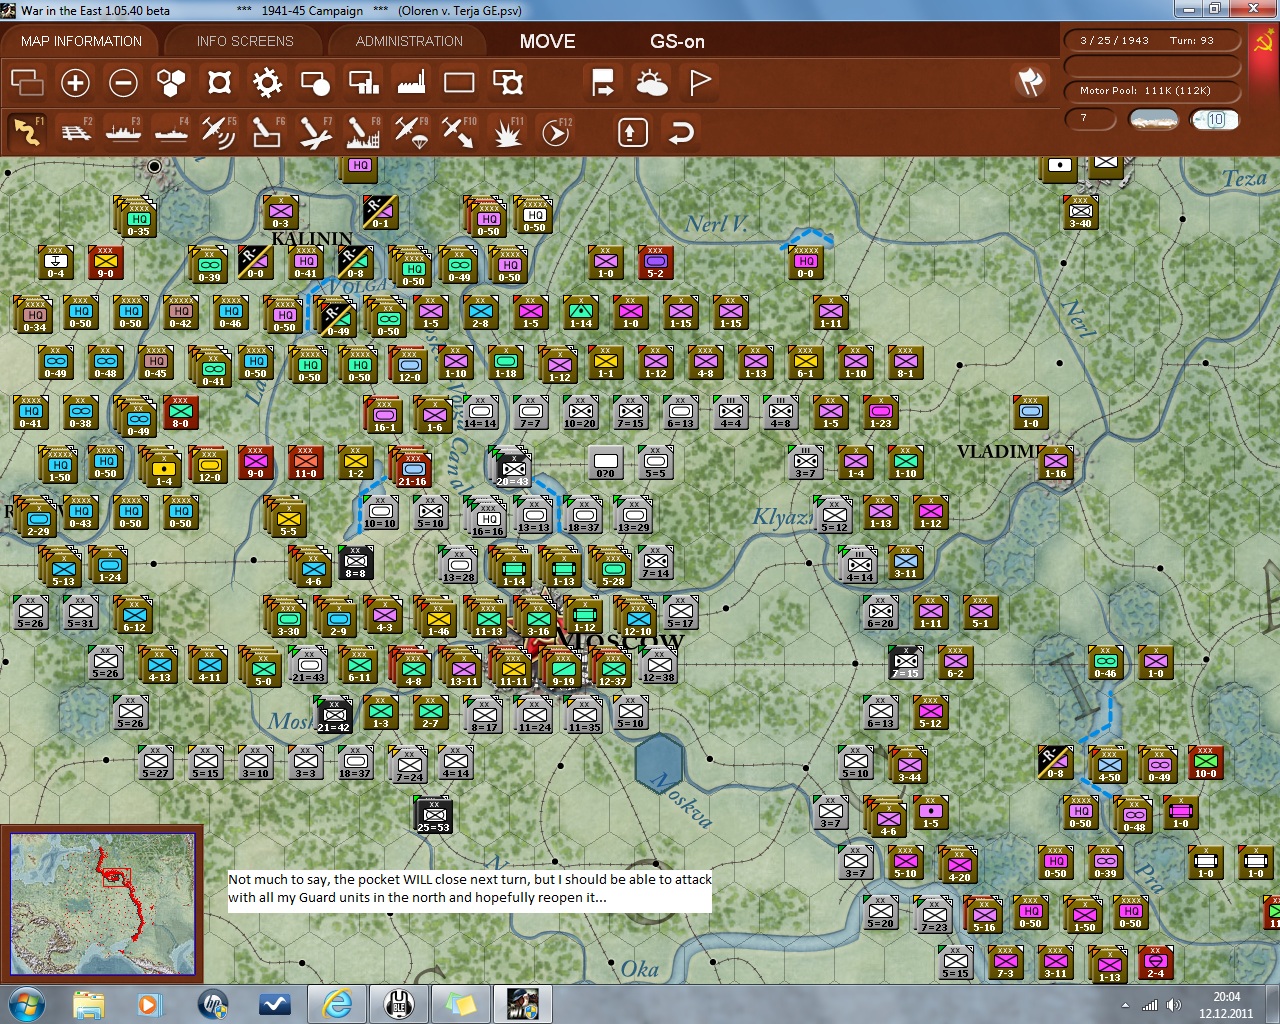Select the 0?0 blank gray counter

coord(605,462)
